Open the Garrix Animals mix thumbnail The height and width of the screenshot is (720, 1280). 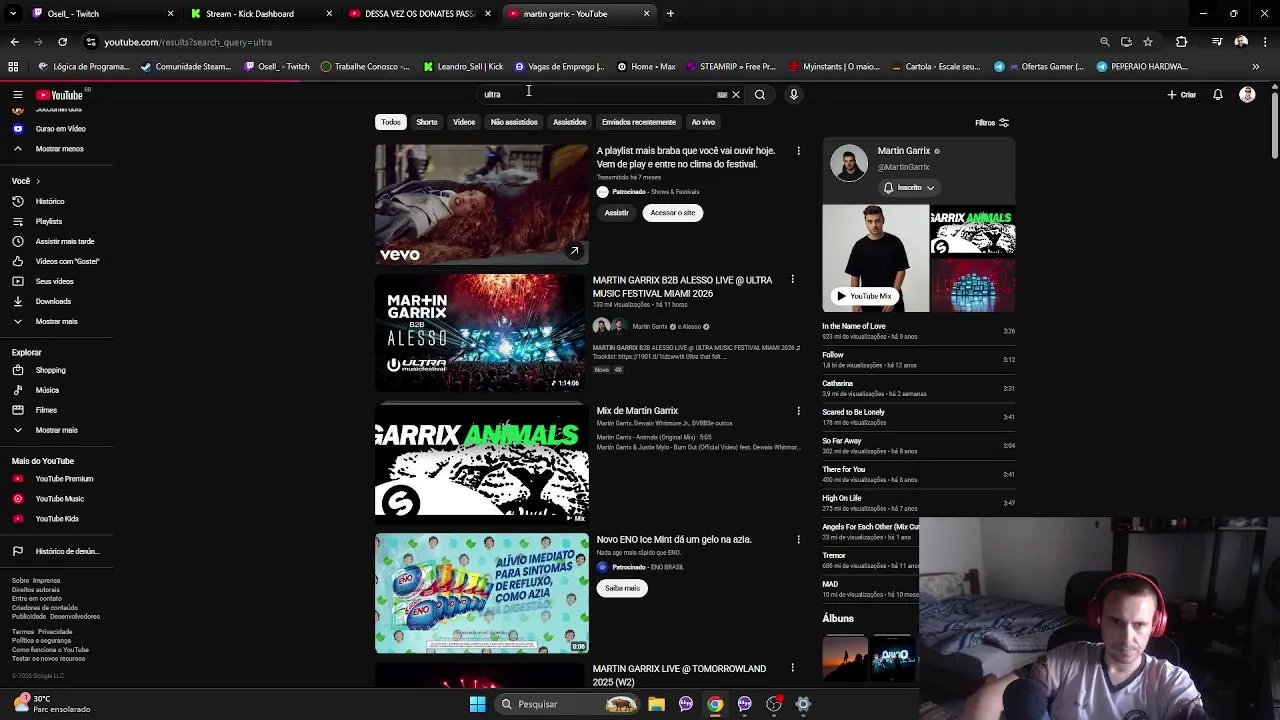click(481, 464)
